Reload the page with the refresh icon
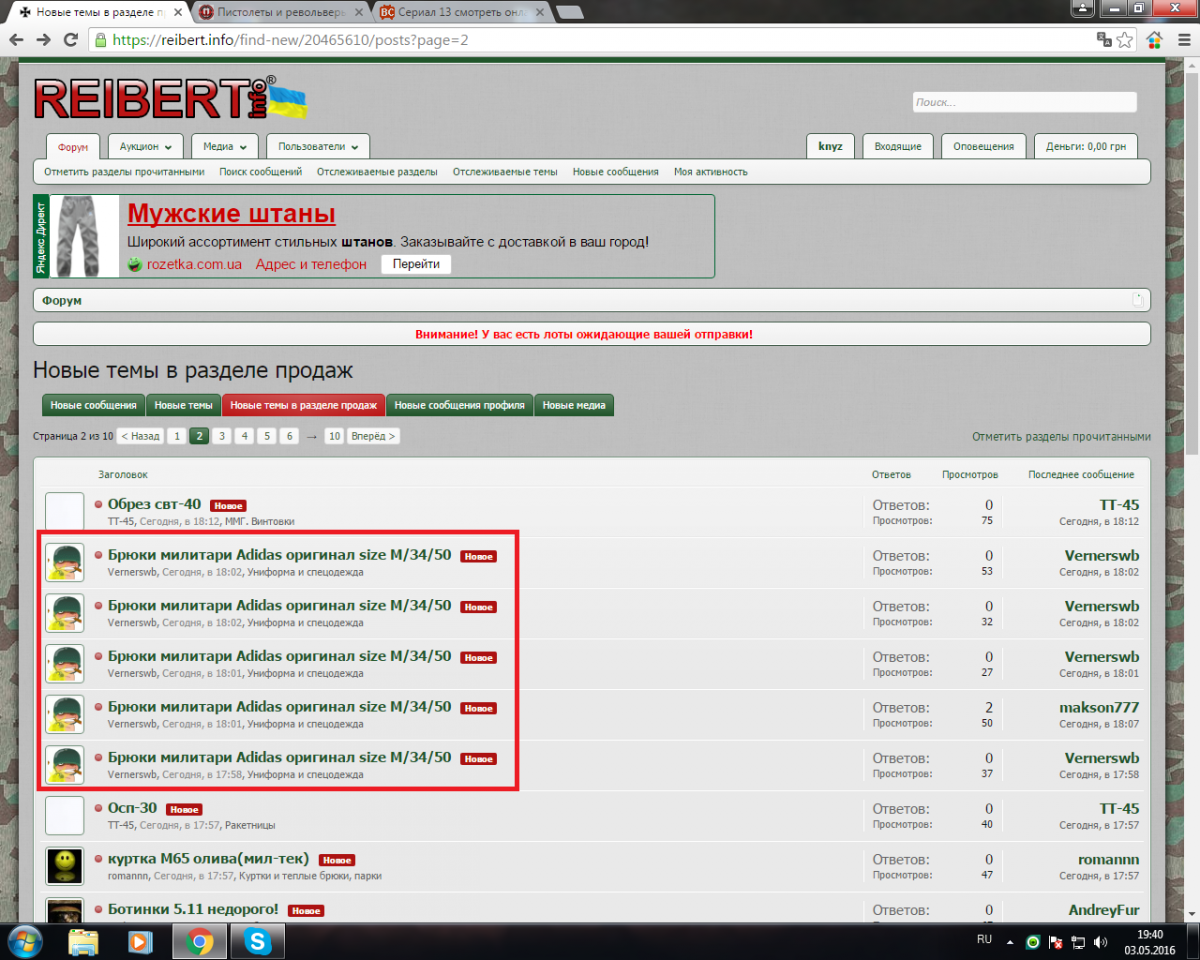Viewport: 1200px width, 960px height. [x=70, y=40]
